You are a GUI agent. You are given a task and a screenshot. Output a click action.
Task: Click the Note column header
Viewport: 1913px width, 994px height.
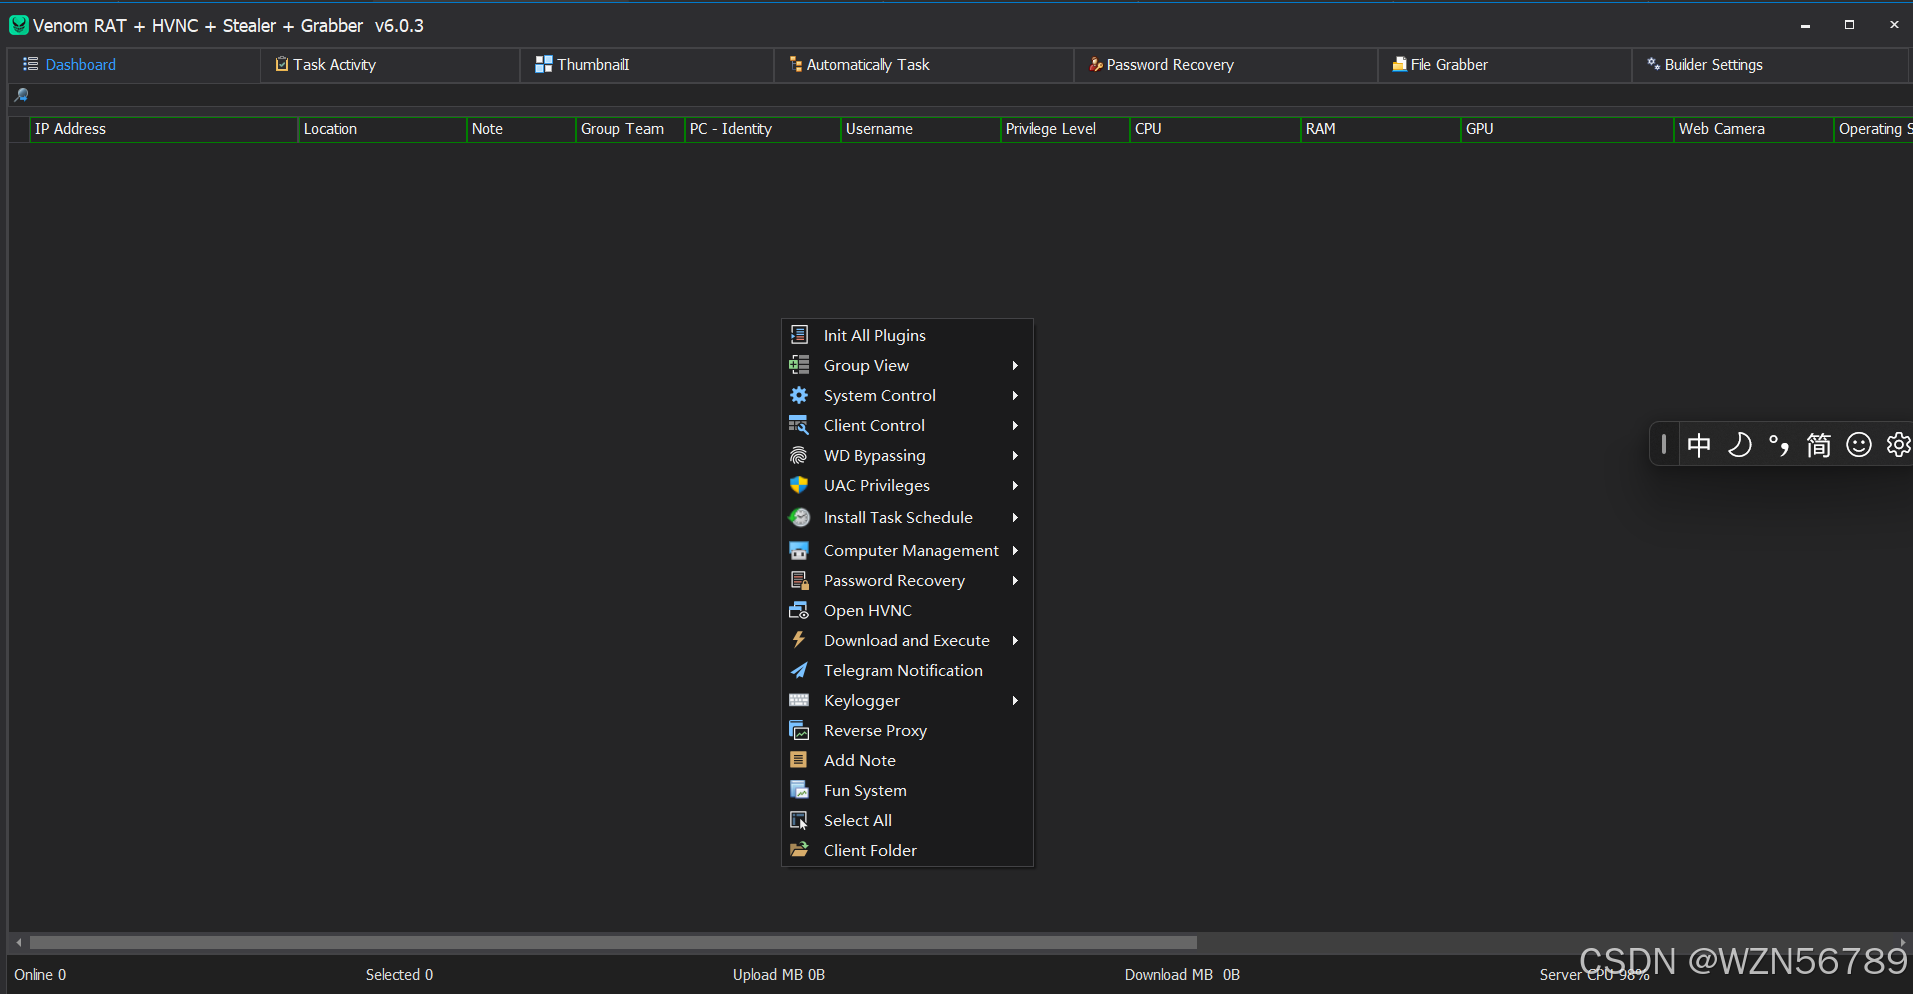[x=521, y=129]
